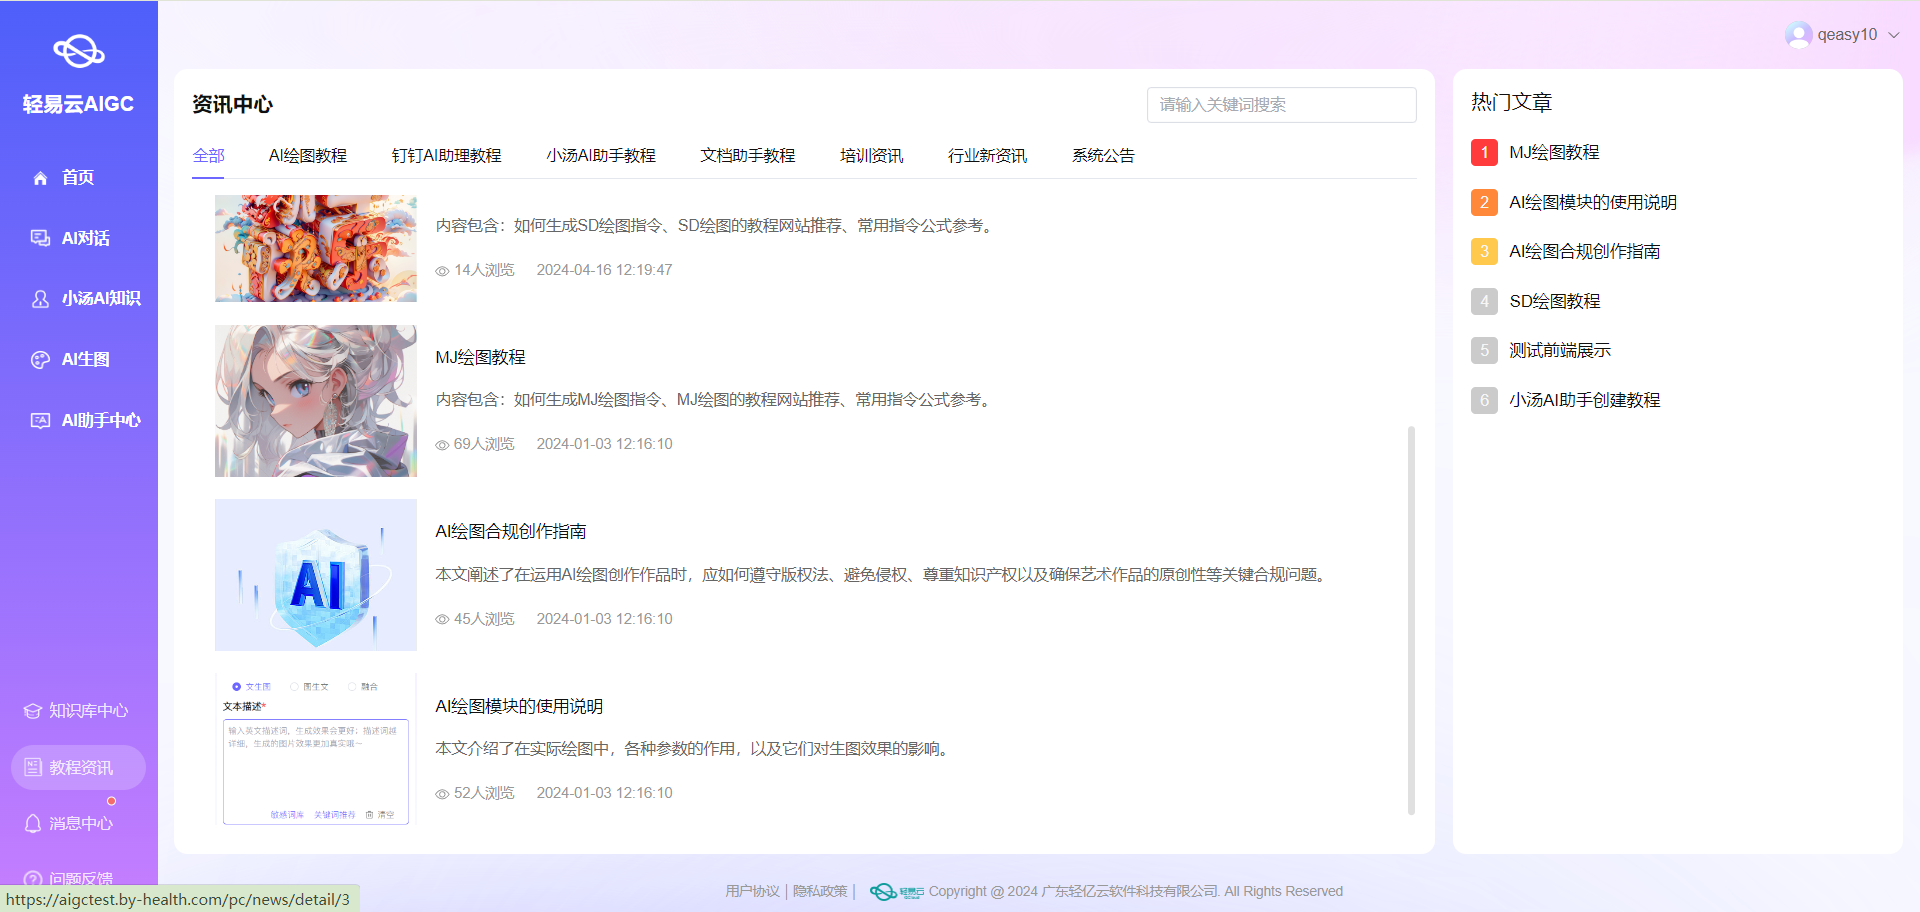Click eye icon beside 14人浏览

pyautogui.click(x=442, y=271)
